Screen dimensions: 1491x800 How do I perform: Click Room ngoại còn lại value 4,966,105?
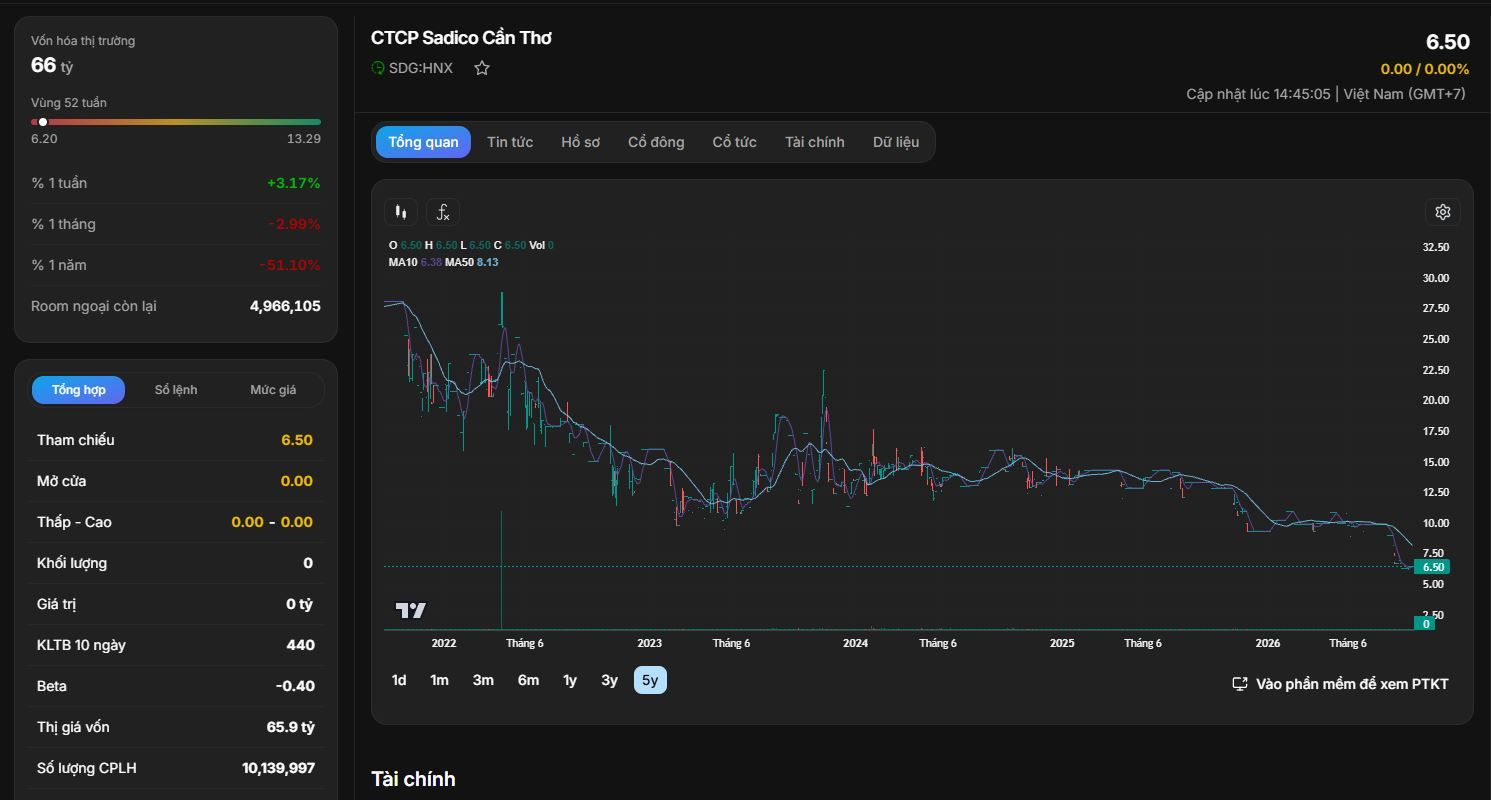285,306
